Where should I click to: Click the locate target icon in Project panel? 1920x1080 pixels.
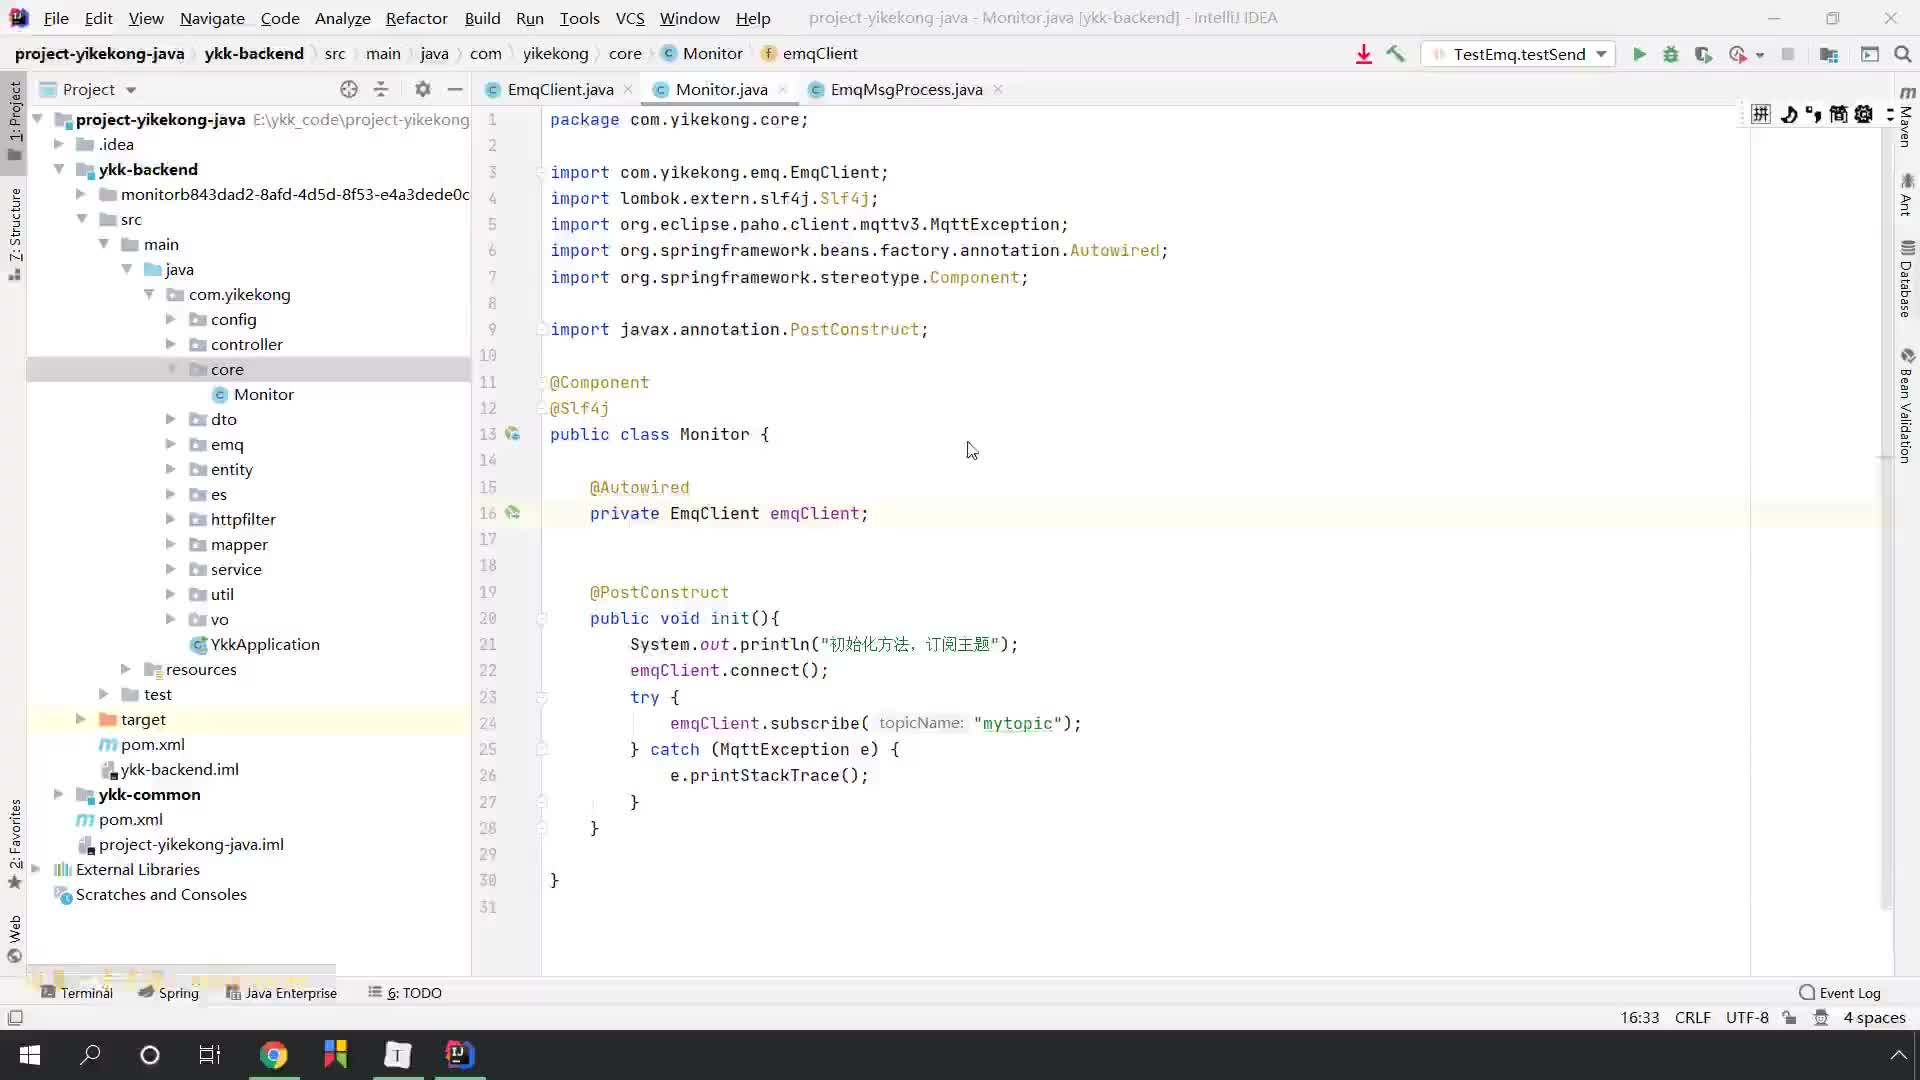click(348, 89)
